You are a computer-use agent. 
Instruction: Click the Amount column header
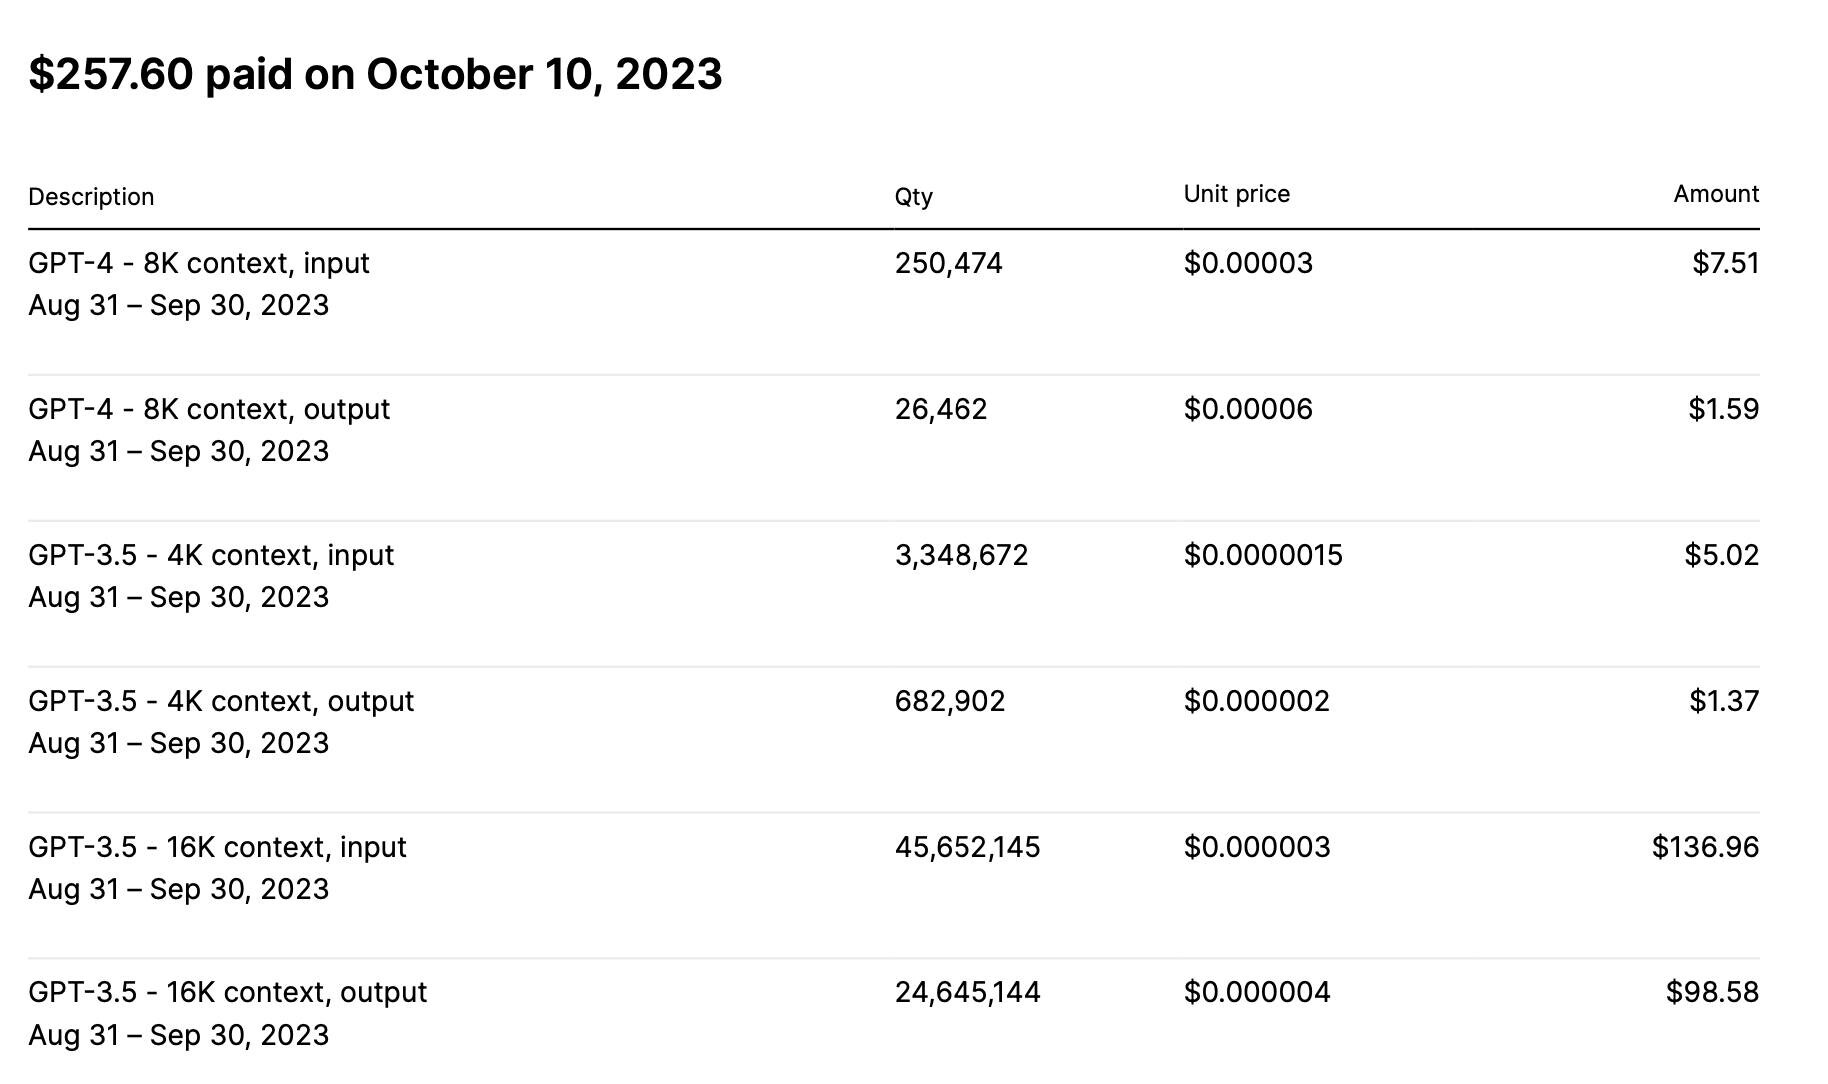(x=1716, y=194)
